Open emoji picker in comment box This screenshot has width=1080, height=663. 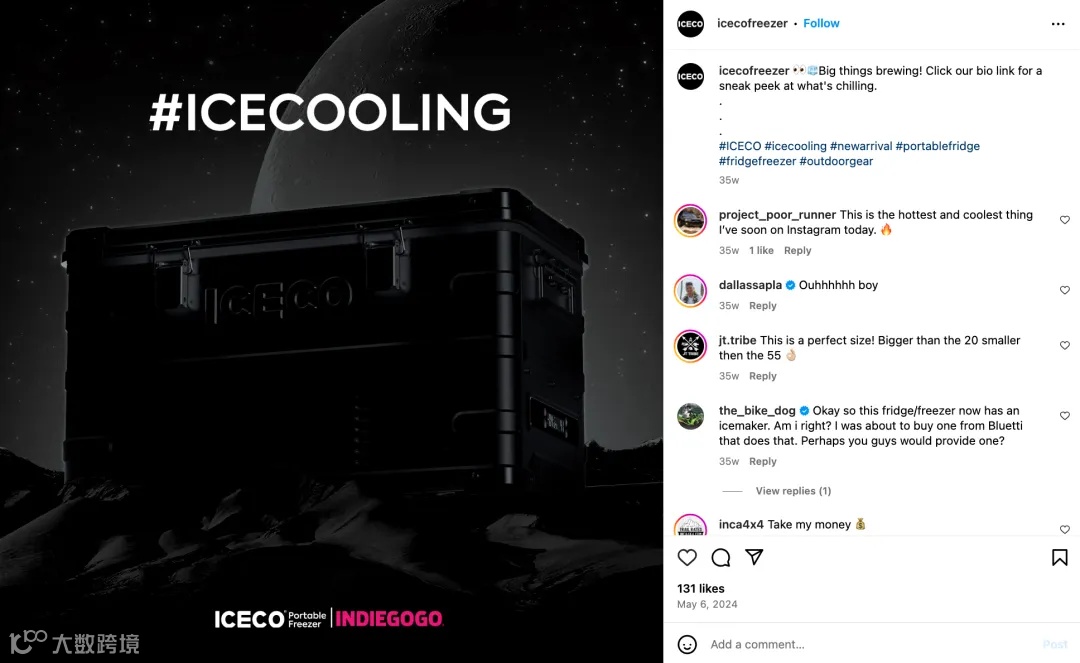687,644
